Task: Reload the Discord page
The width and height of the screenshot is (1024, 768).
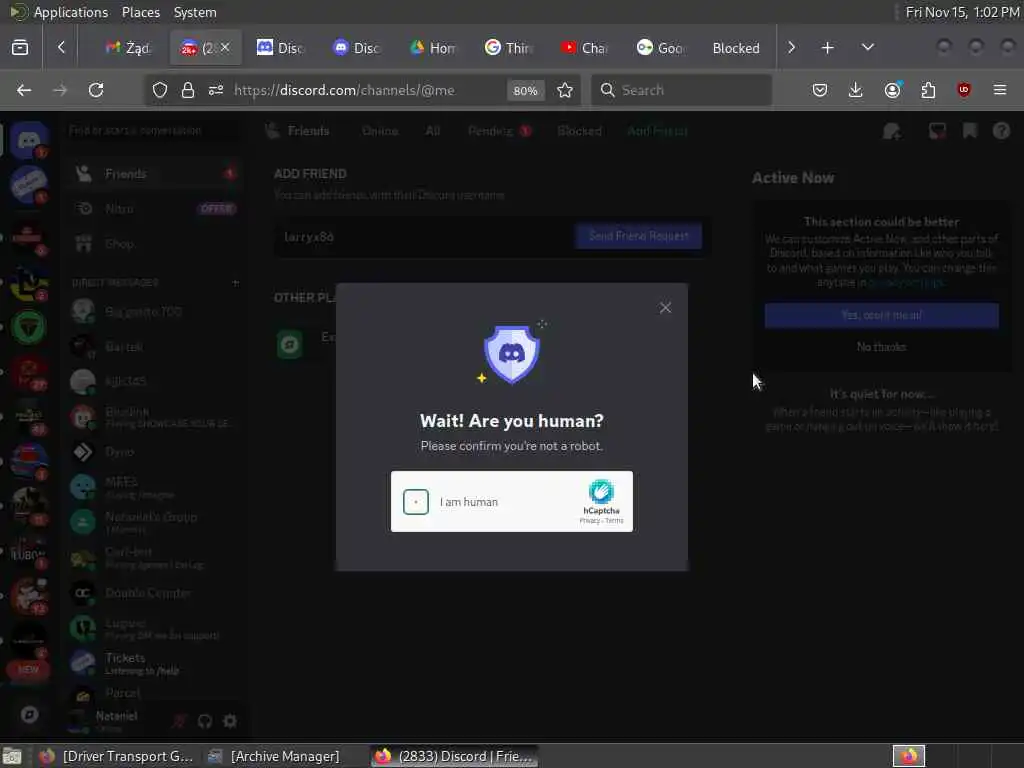Action: pyautogui.click(x=96, y=90)
